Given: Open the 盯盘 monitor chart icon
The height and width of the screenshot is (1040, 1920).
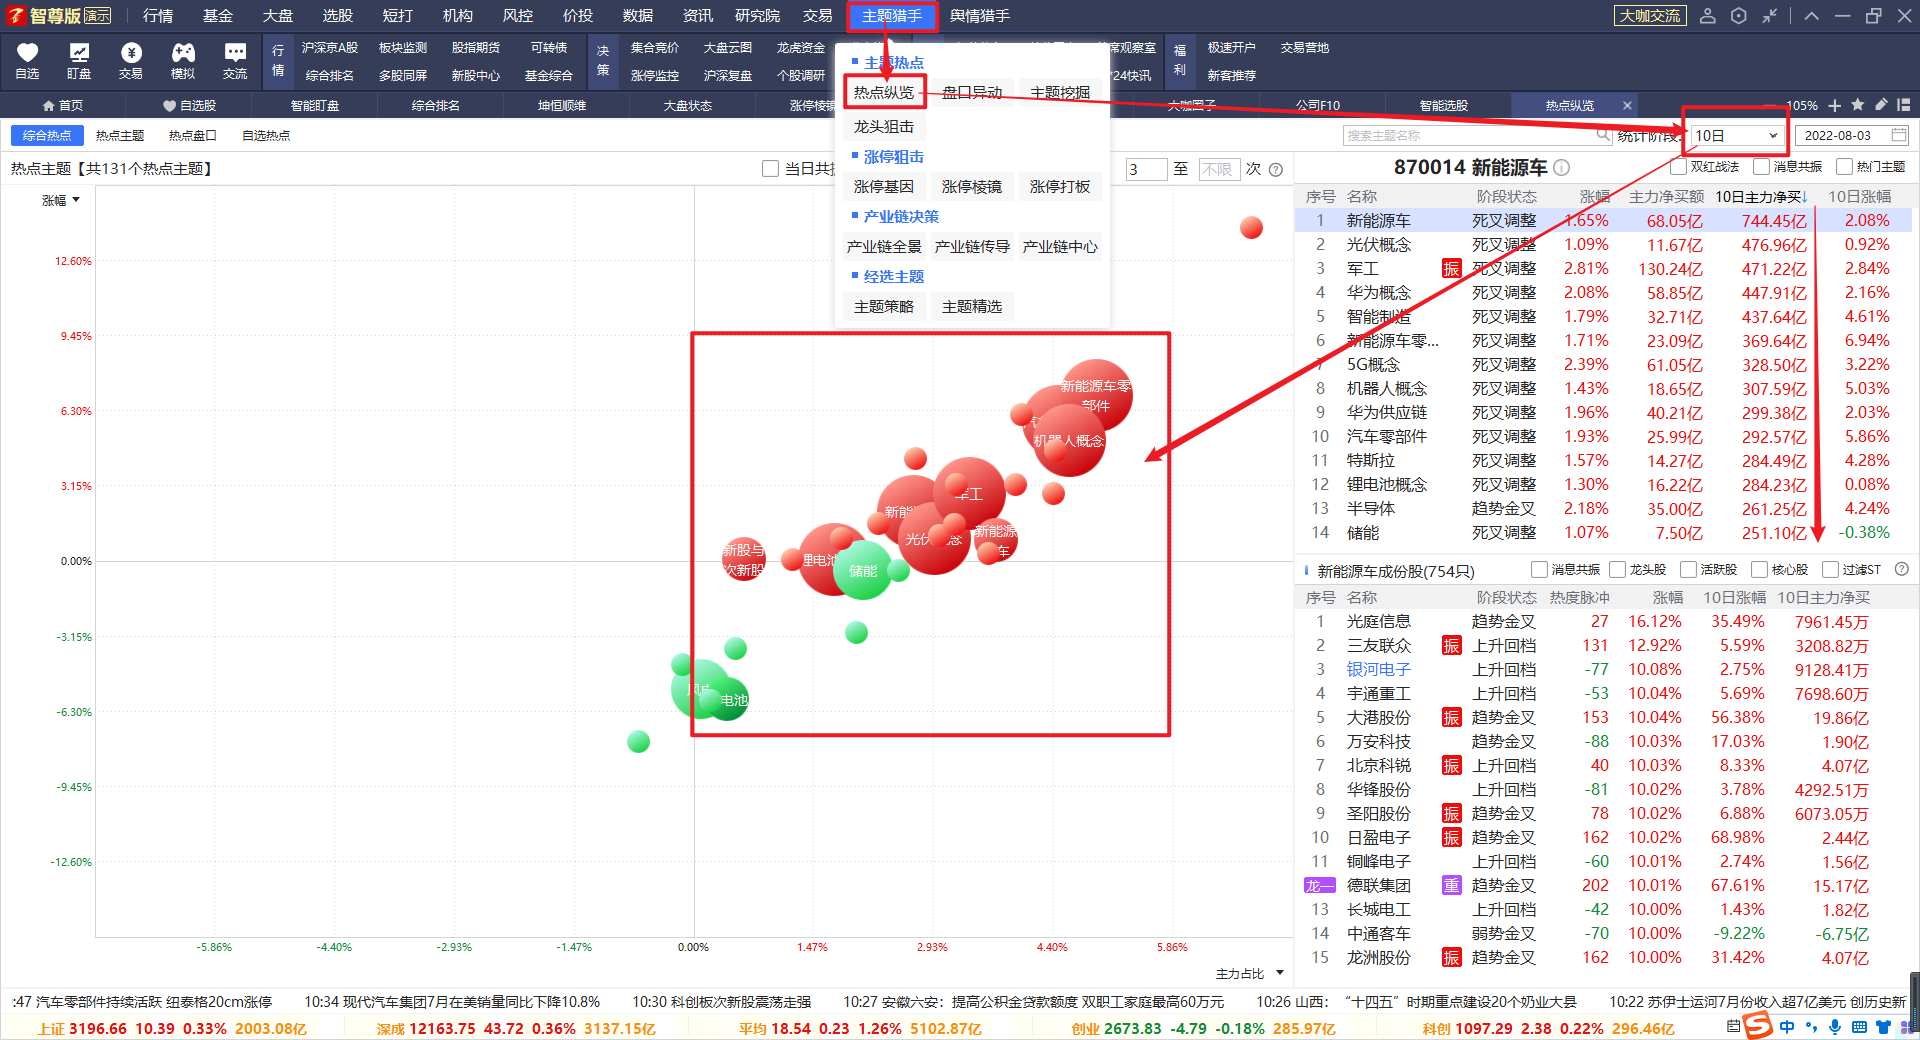Looking at the screenshot, I should [x=79, y=61].
